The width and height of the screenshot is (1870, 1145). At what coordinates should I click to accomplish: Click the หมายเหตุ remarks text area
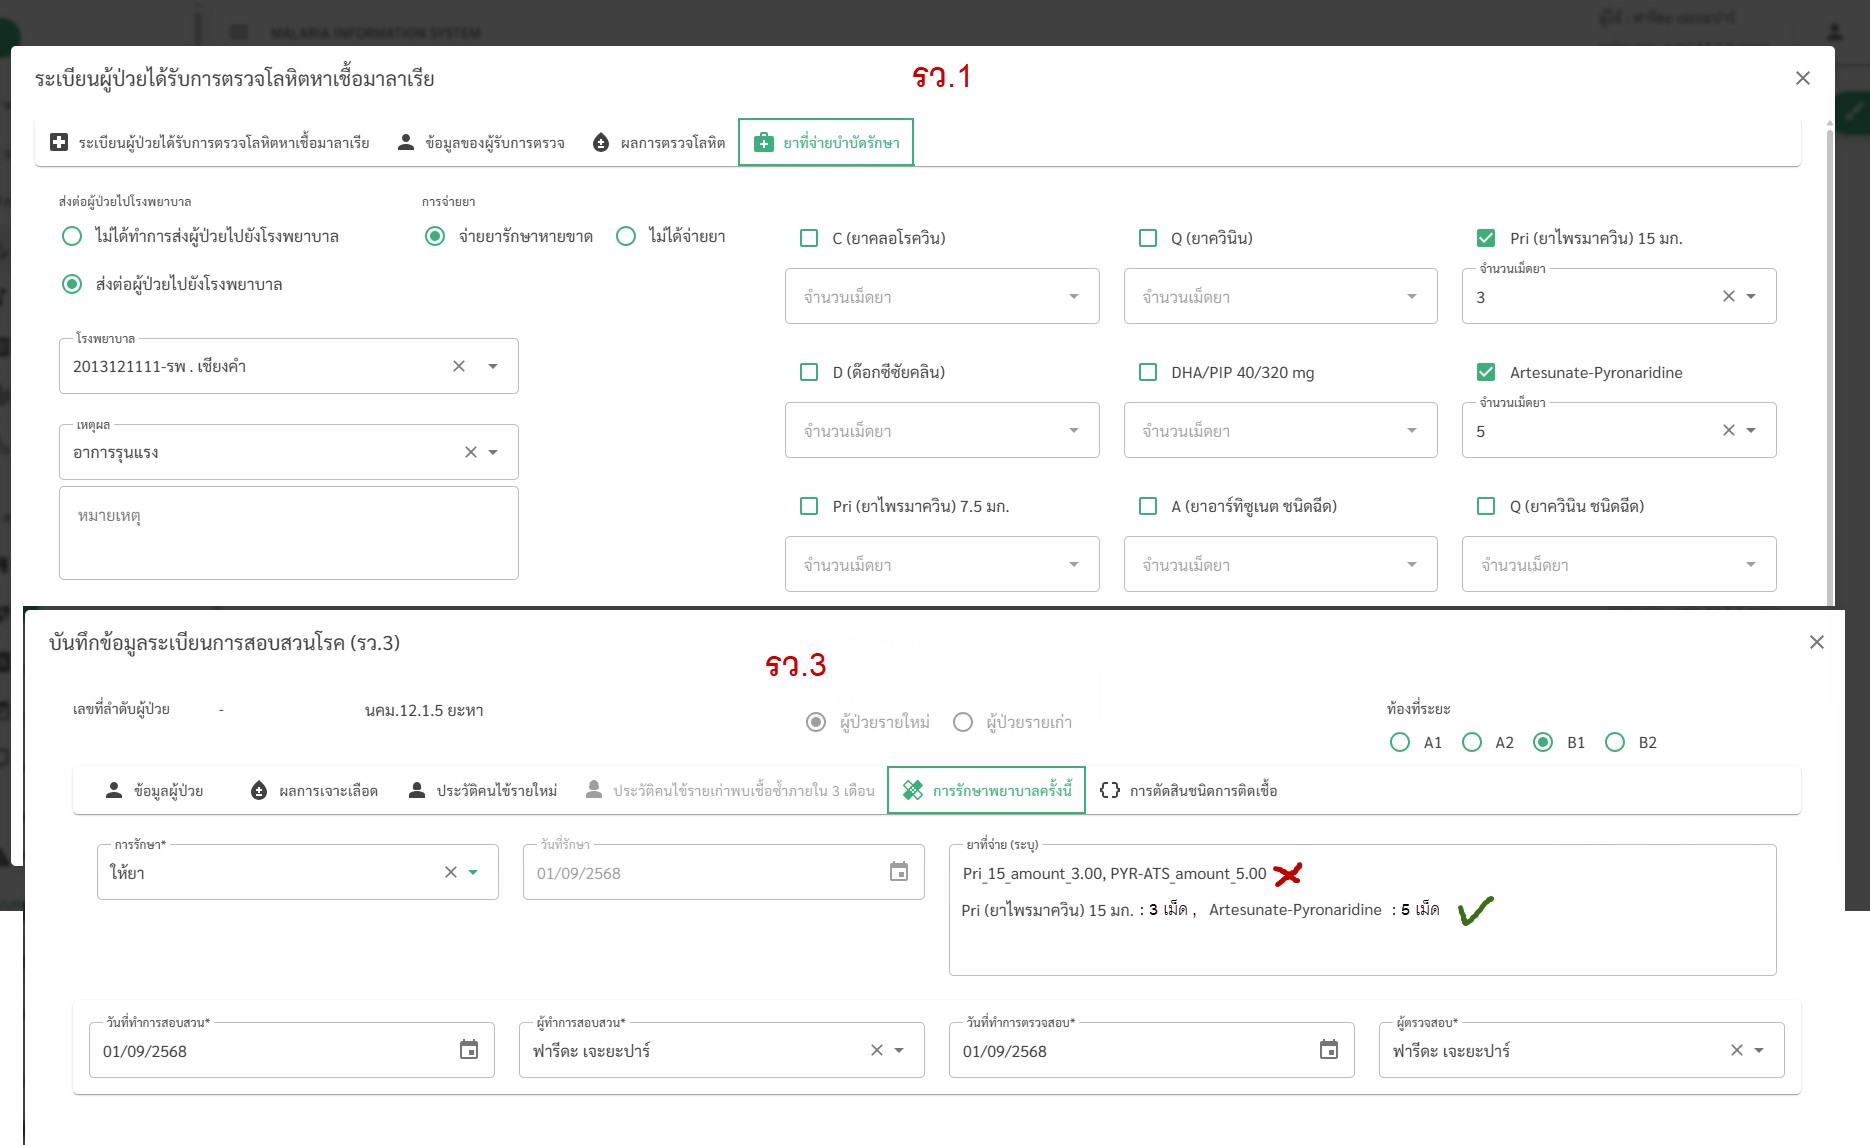[288, 533]
